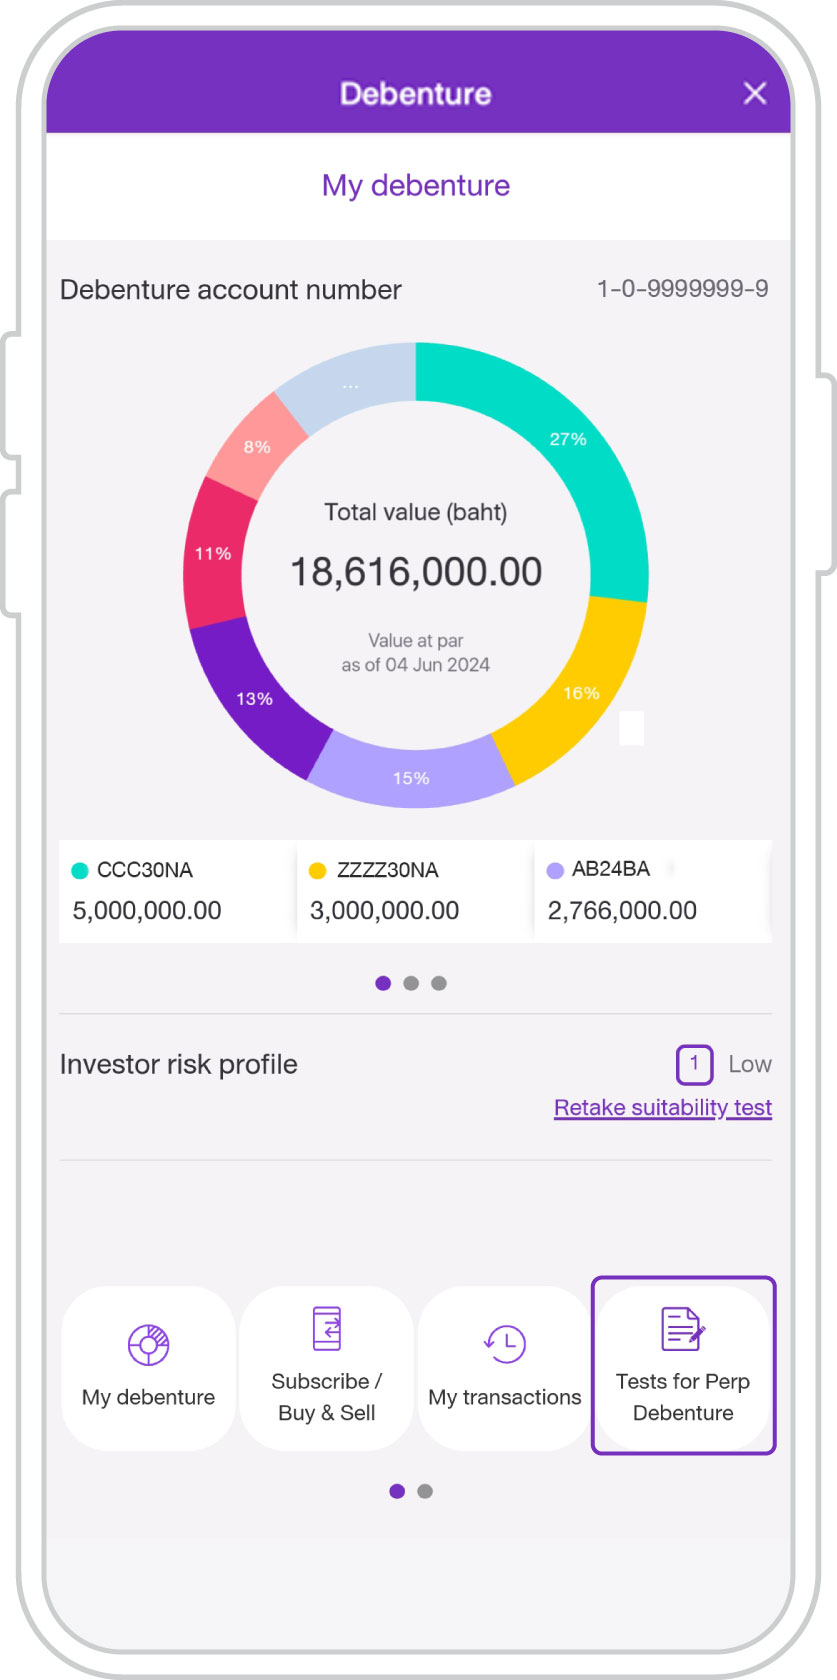Select the purple 13% chart segment
The image size is (837, 1680).
point(254,699)
